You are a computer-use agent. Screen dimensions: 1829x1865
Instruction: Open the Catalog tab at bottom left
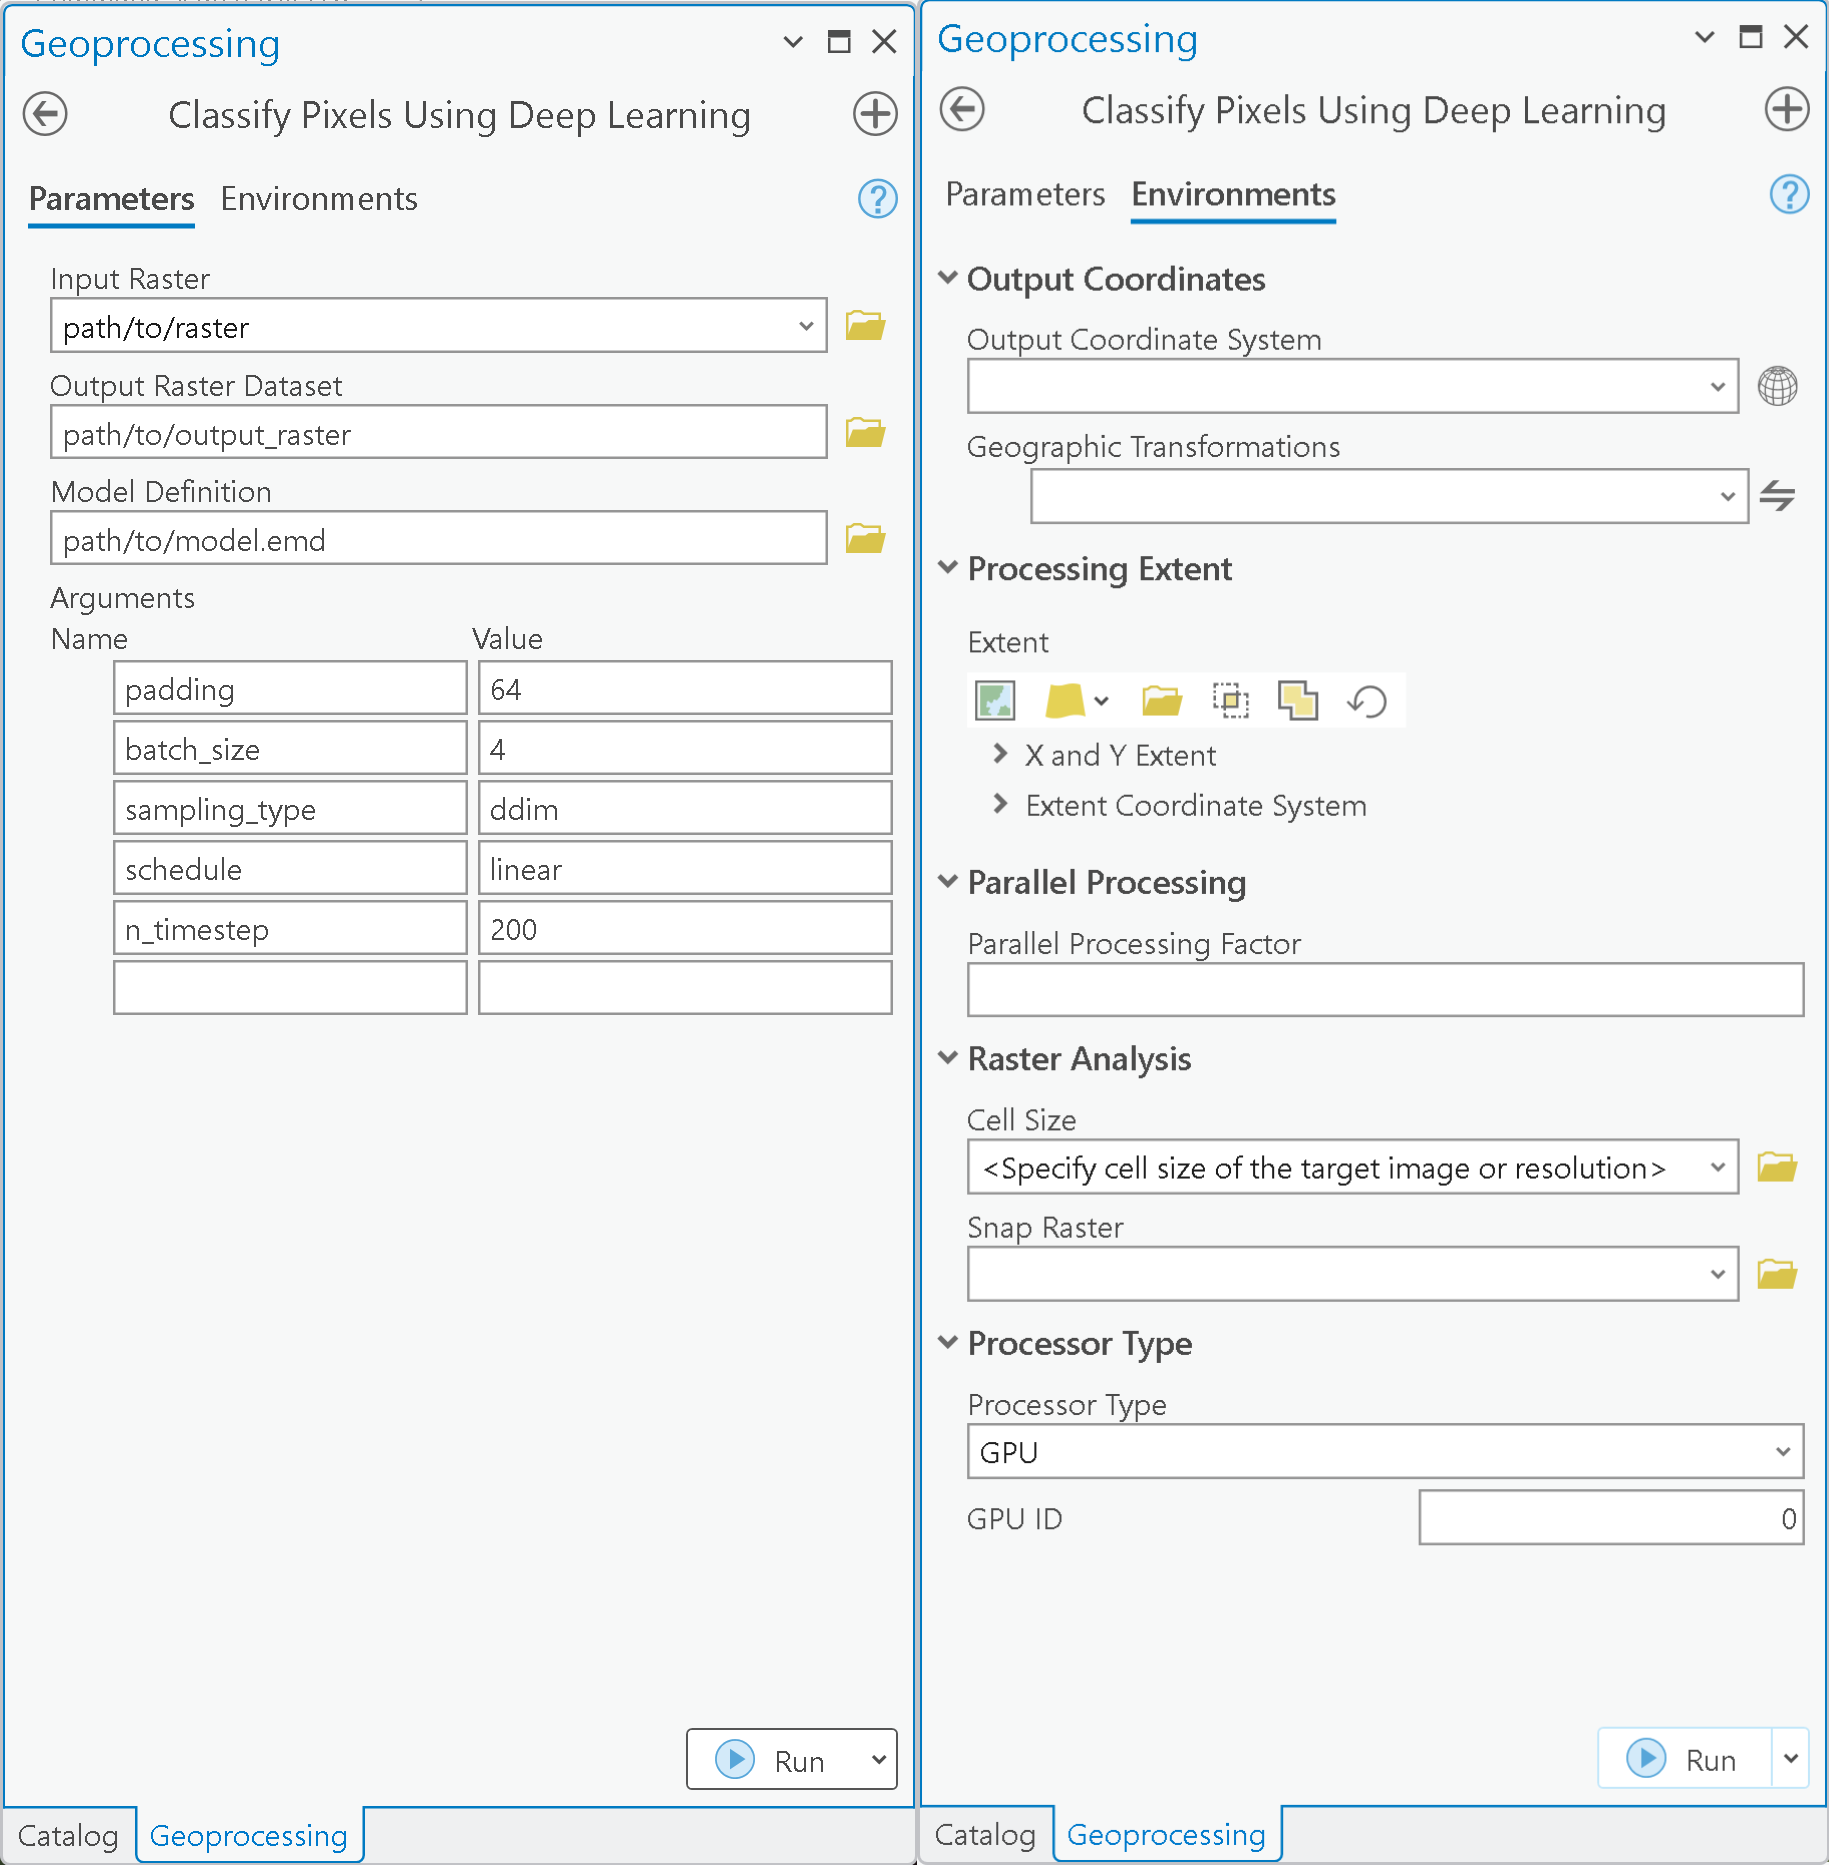coord(68,1836)
